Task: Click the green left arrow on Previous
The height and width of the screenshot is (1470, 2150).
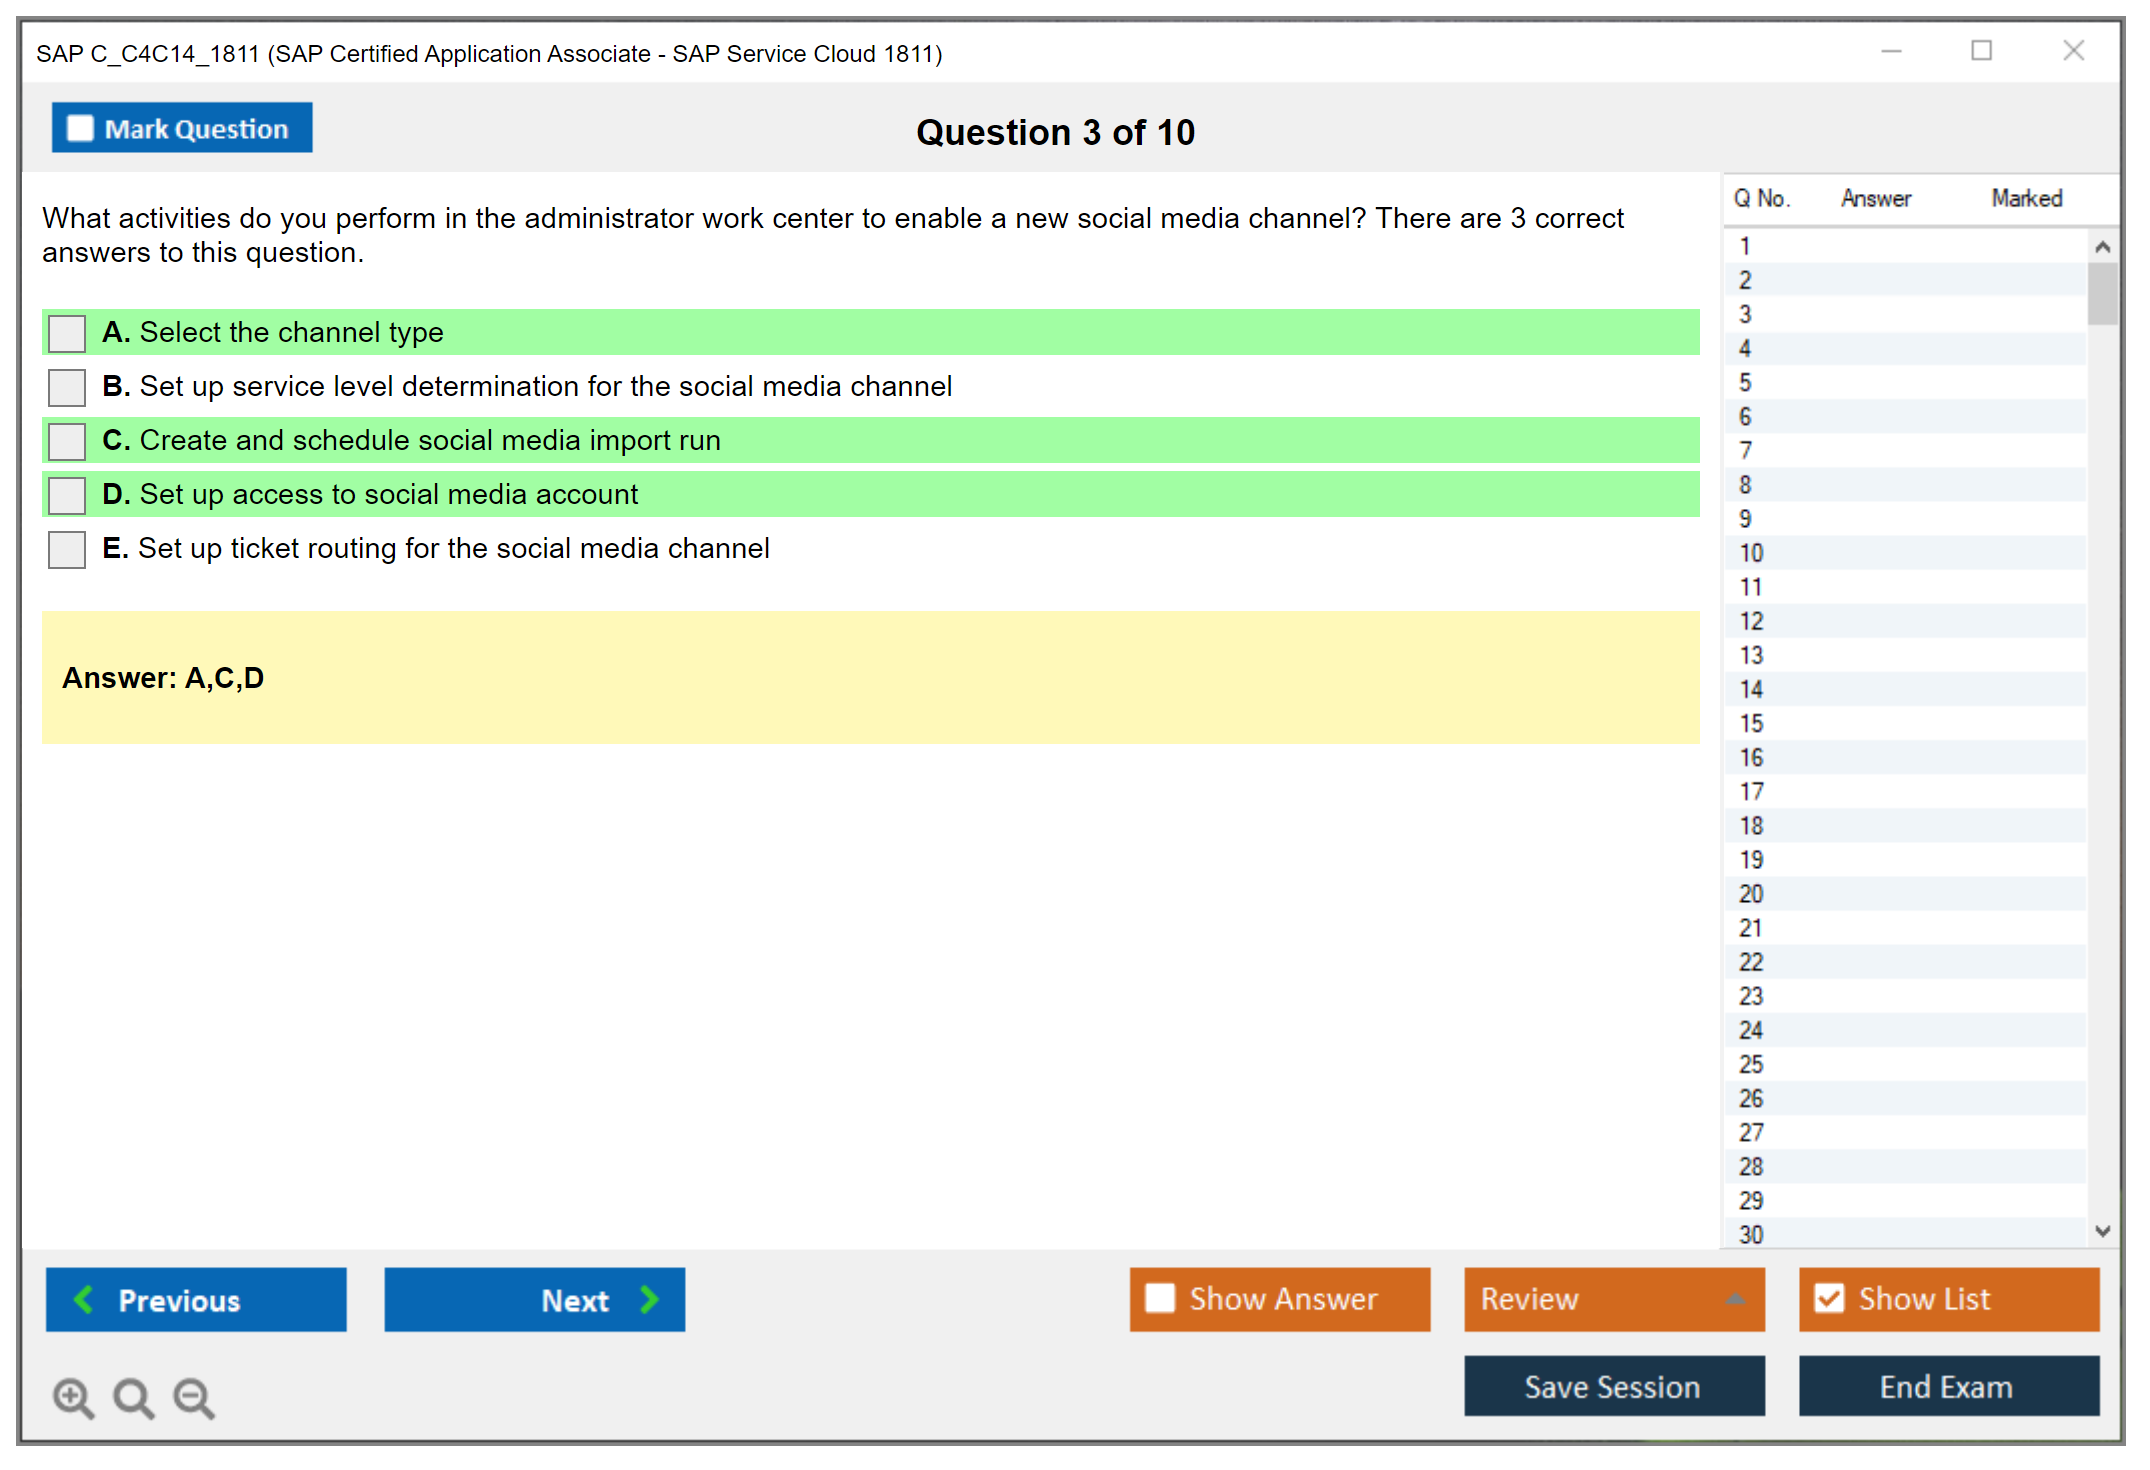Action: pyautogui.click(x=85, y=1299)
